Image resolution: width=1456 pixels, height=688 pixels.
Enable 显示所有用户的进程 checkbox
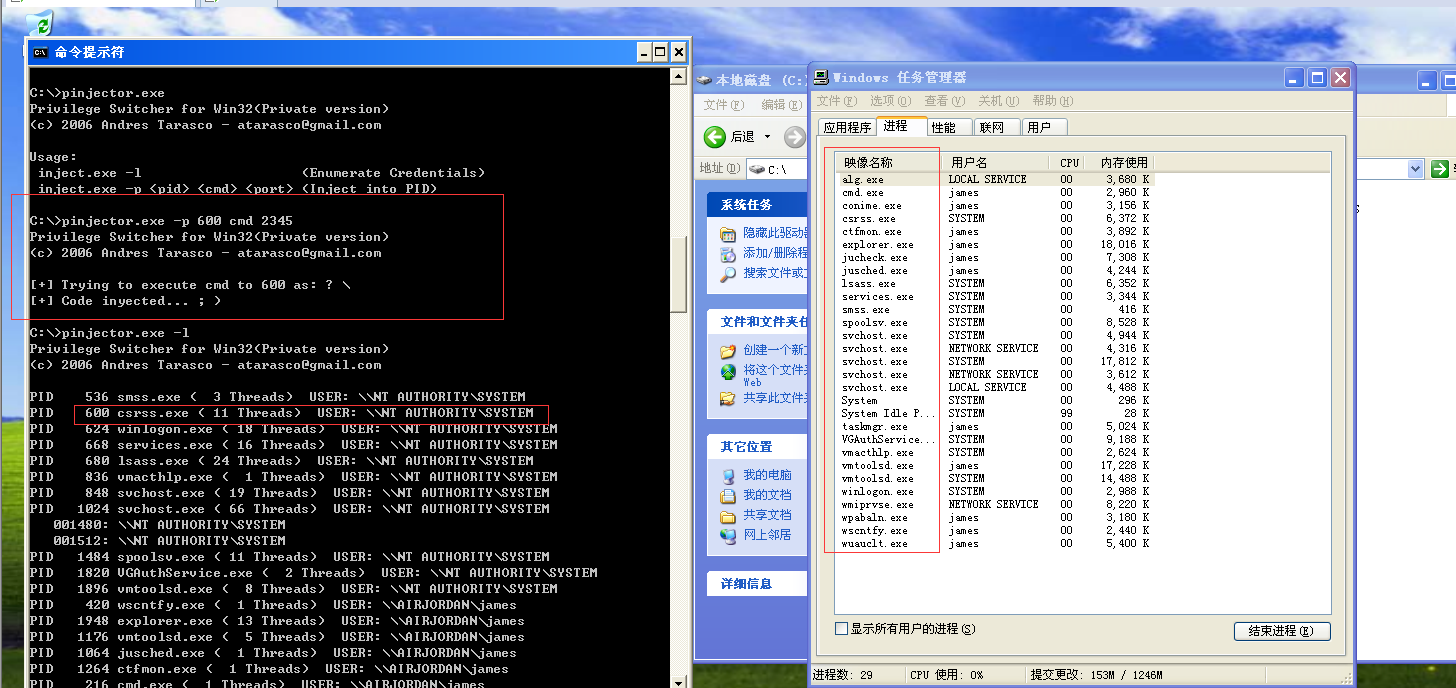[841, 629]
